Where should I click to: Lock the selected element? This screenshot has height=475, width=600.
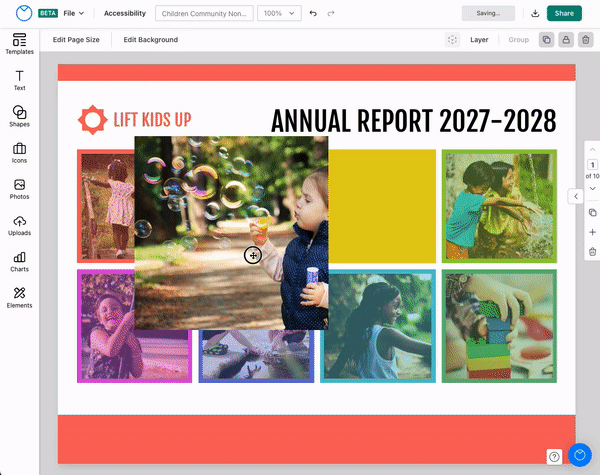point(566,40)
